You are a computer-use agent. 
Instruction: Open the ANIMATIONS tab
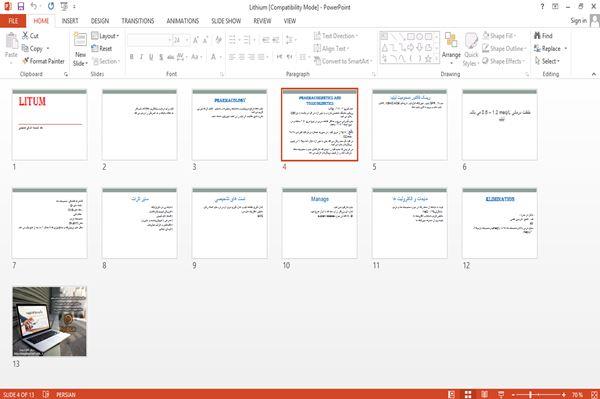[x=183, y=21]
